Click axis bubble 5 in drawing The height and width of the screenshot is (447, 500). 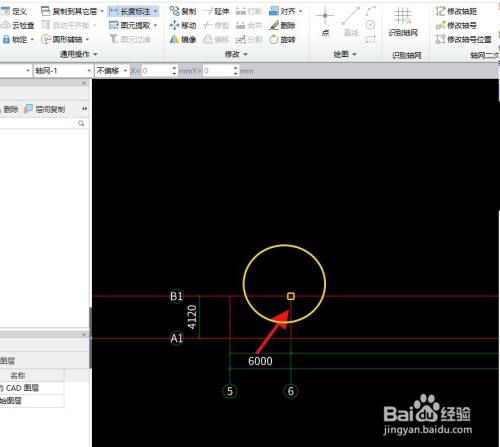[x=230, y=391]
